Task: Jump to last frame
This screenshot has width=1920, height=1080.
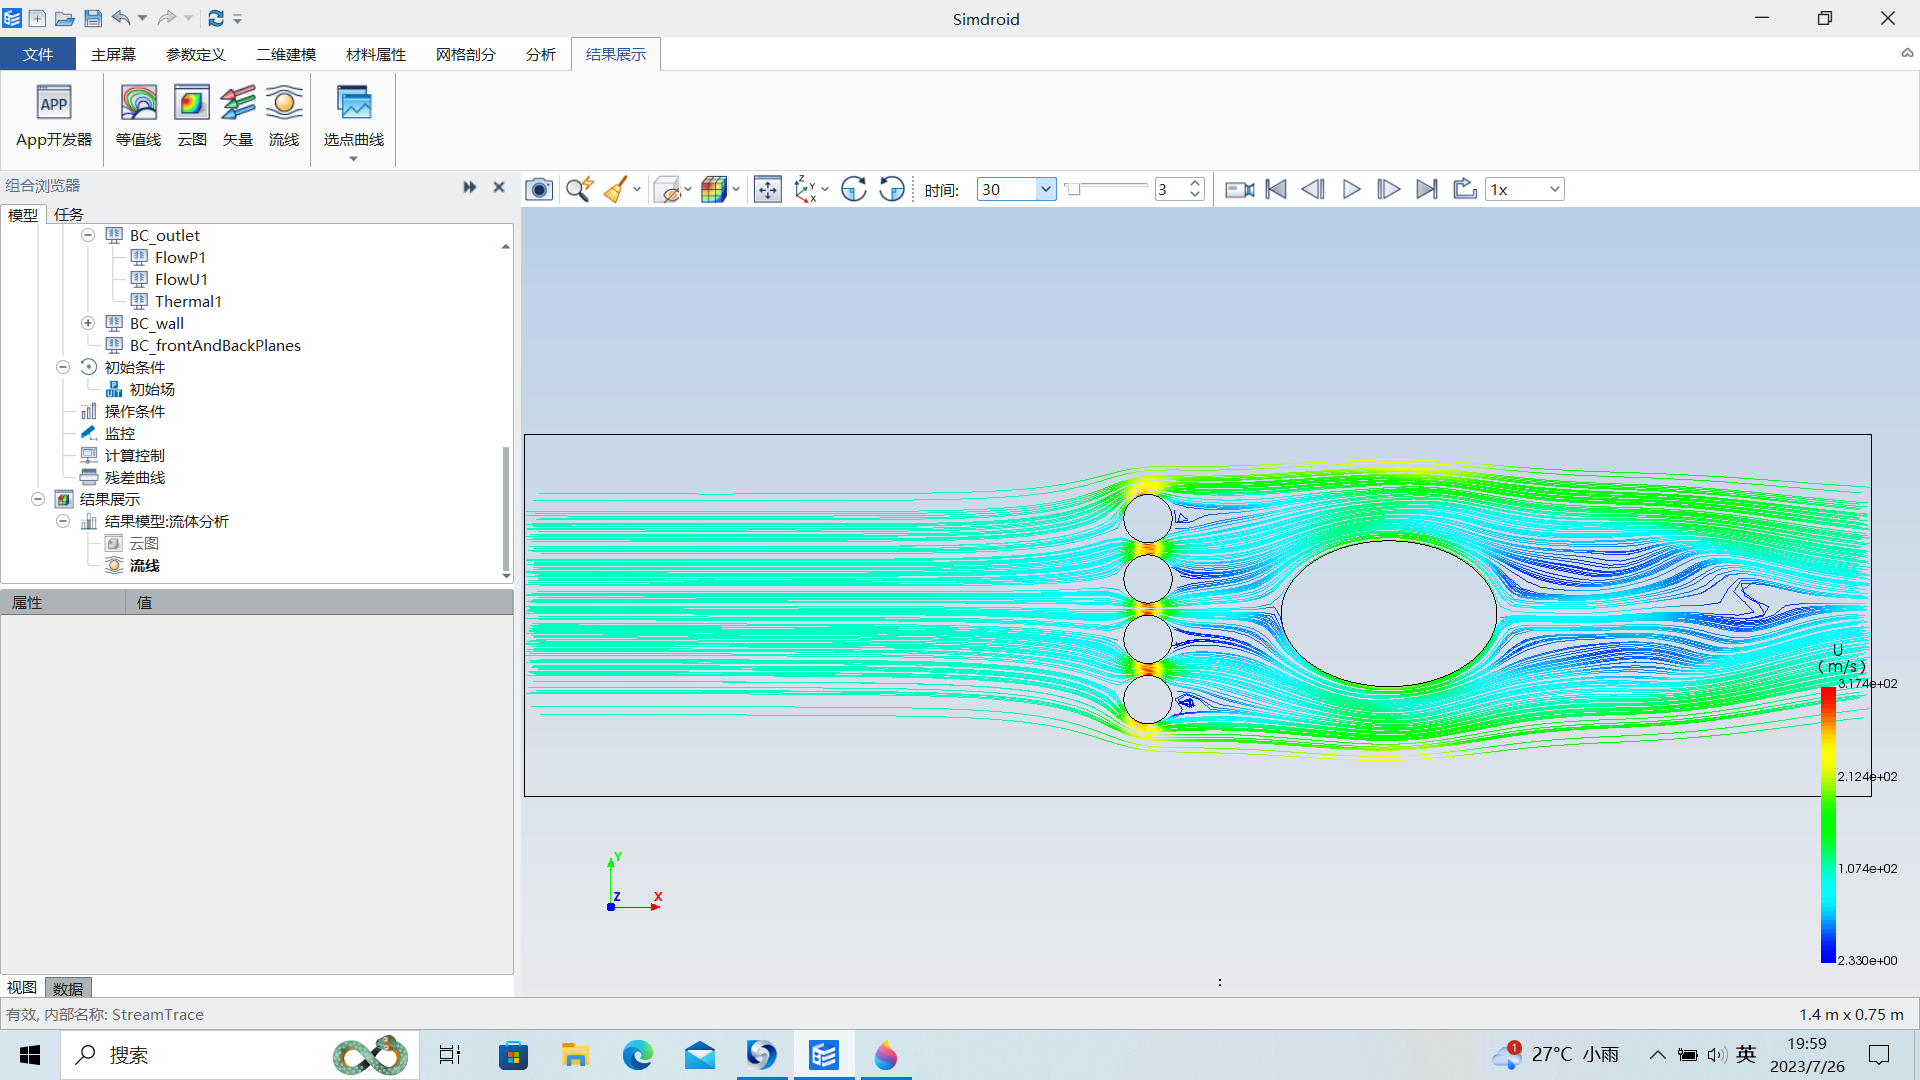Action: (x=1427, y=189)
